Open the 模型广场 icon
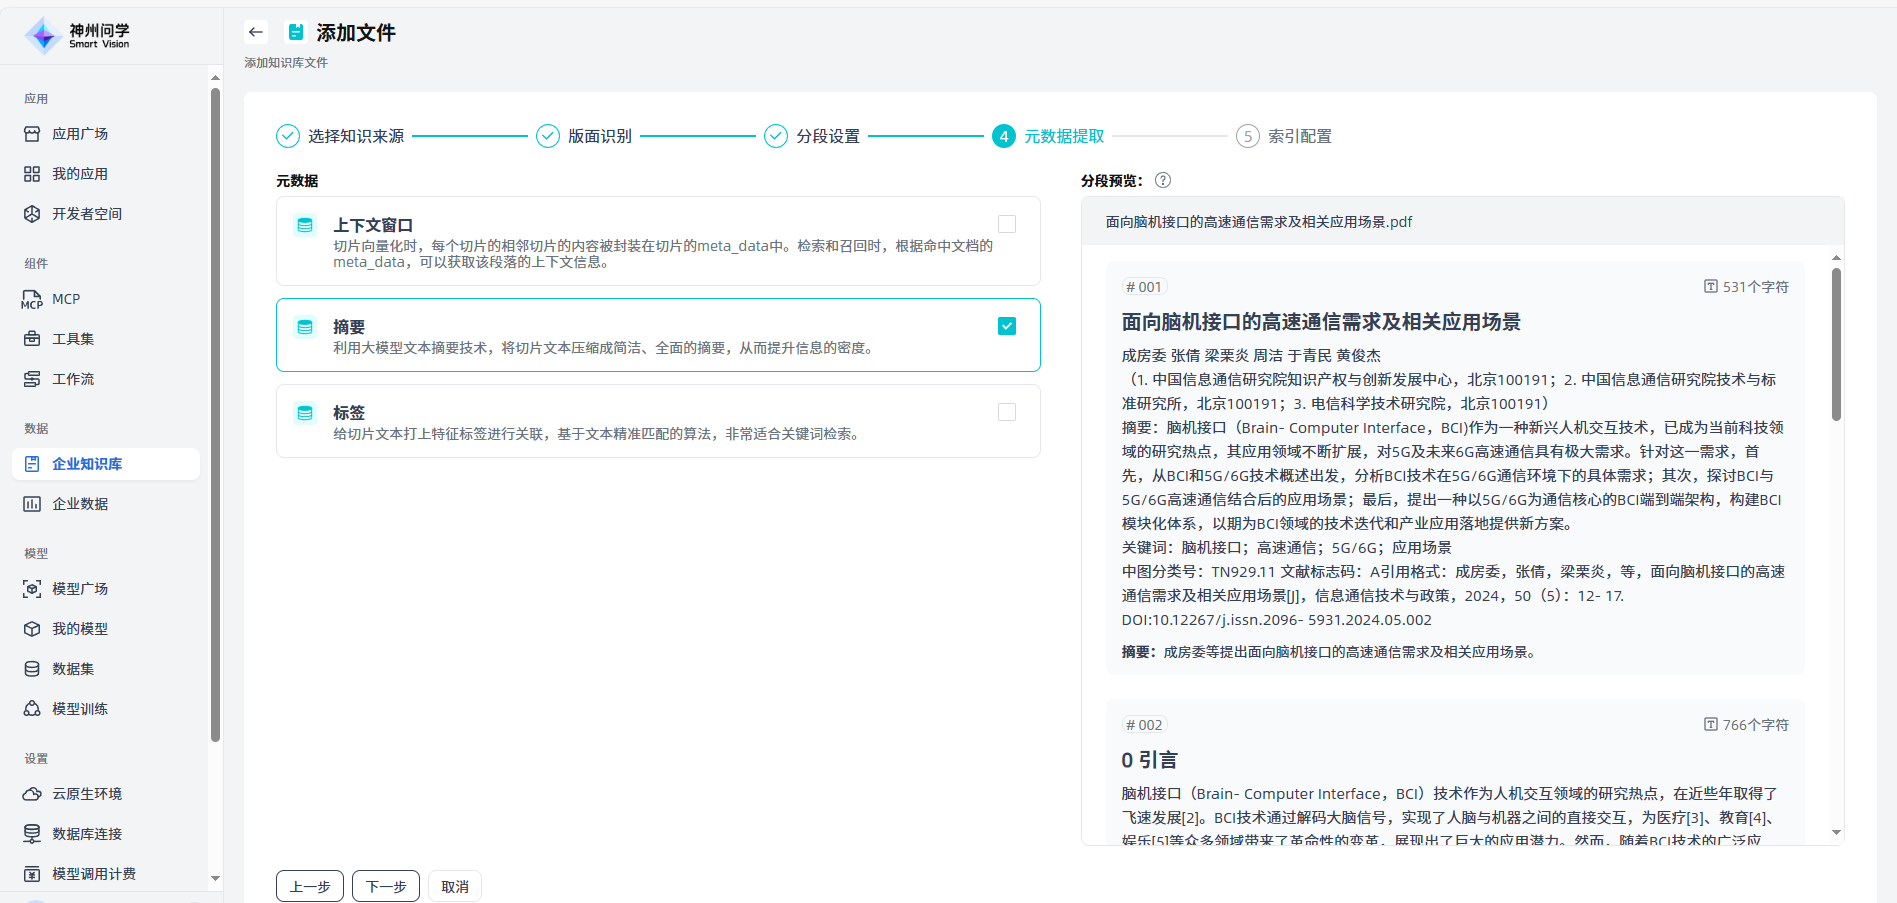1897x903 pixels. click(x=32, y=589)
